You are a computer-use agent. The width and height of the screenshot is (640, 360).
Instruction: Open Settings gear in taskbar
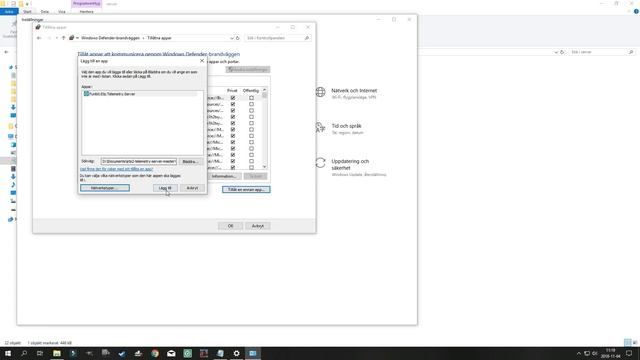236,353
